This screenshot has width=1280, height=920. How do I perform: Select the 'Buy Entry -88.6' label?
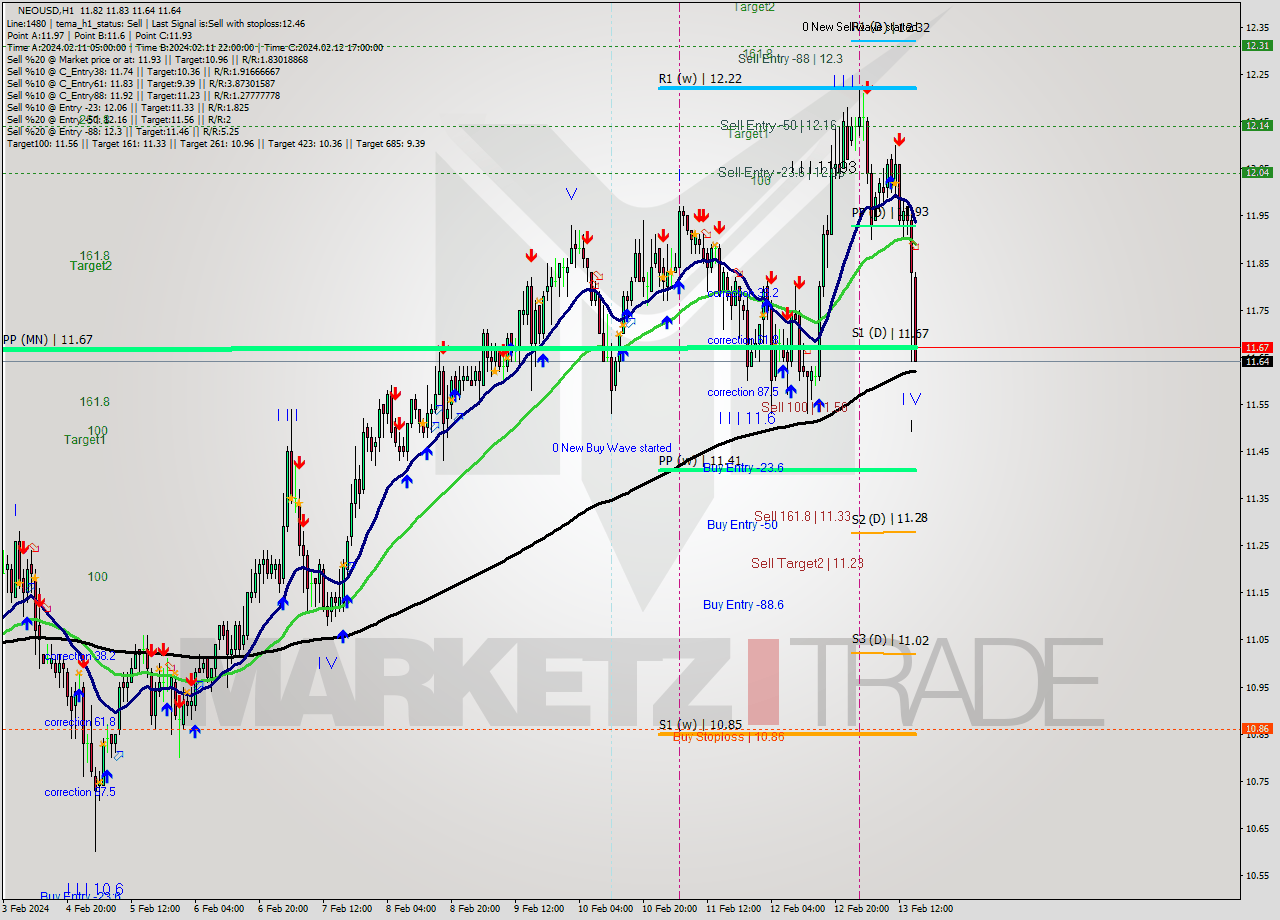coord(743,605)
